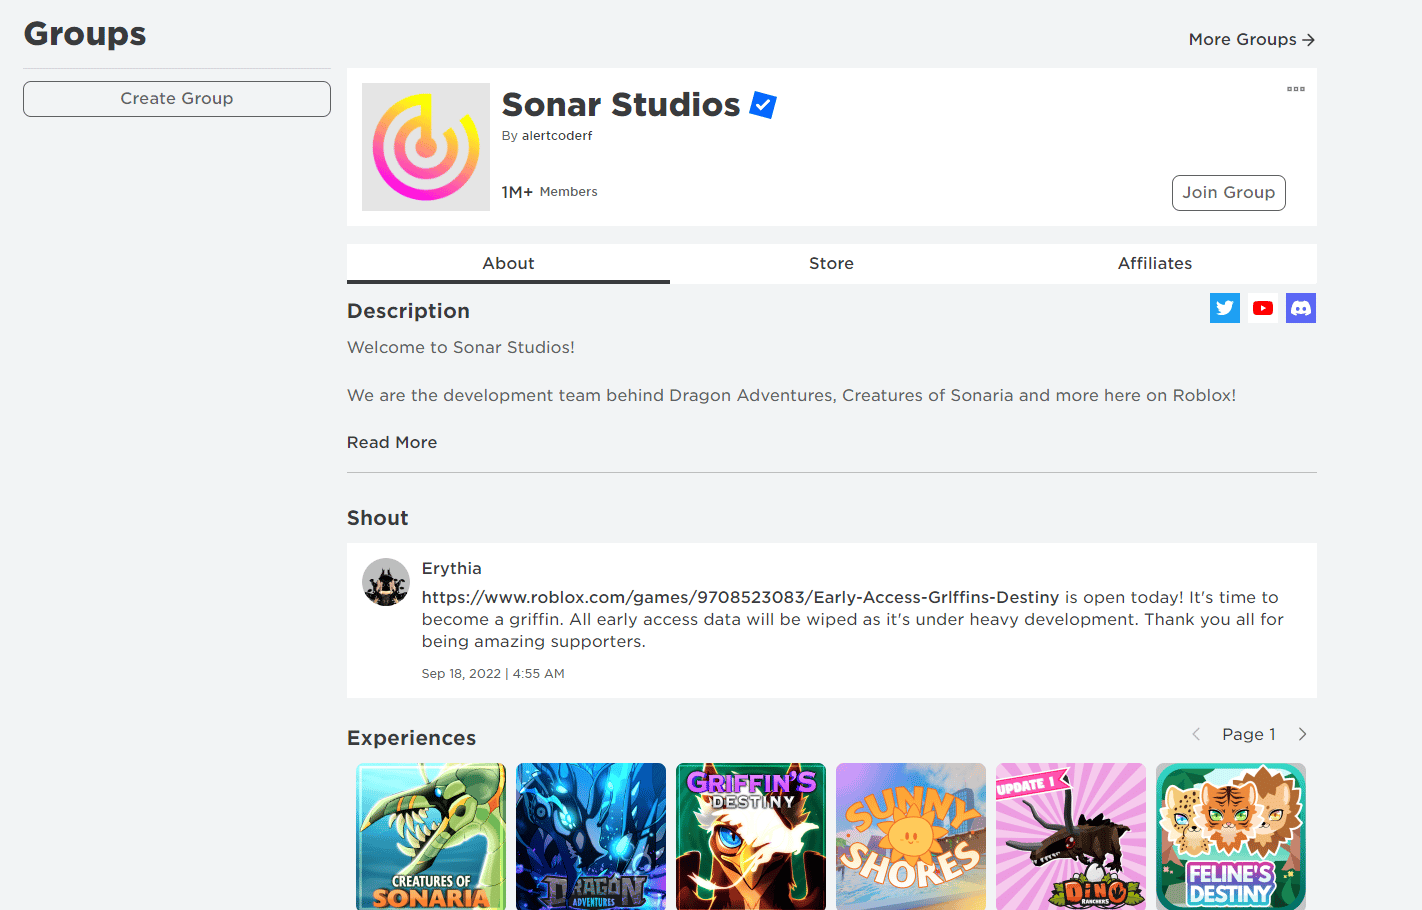Click the 1M+ Members count text
Viewport: 1422px width, 910px height.
(550, 192)
